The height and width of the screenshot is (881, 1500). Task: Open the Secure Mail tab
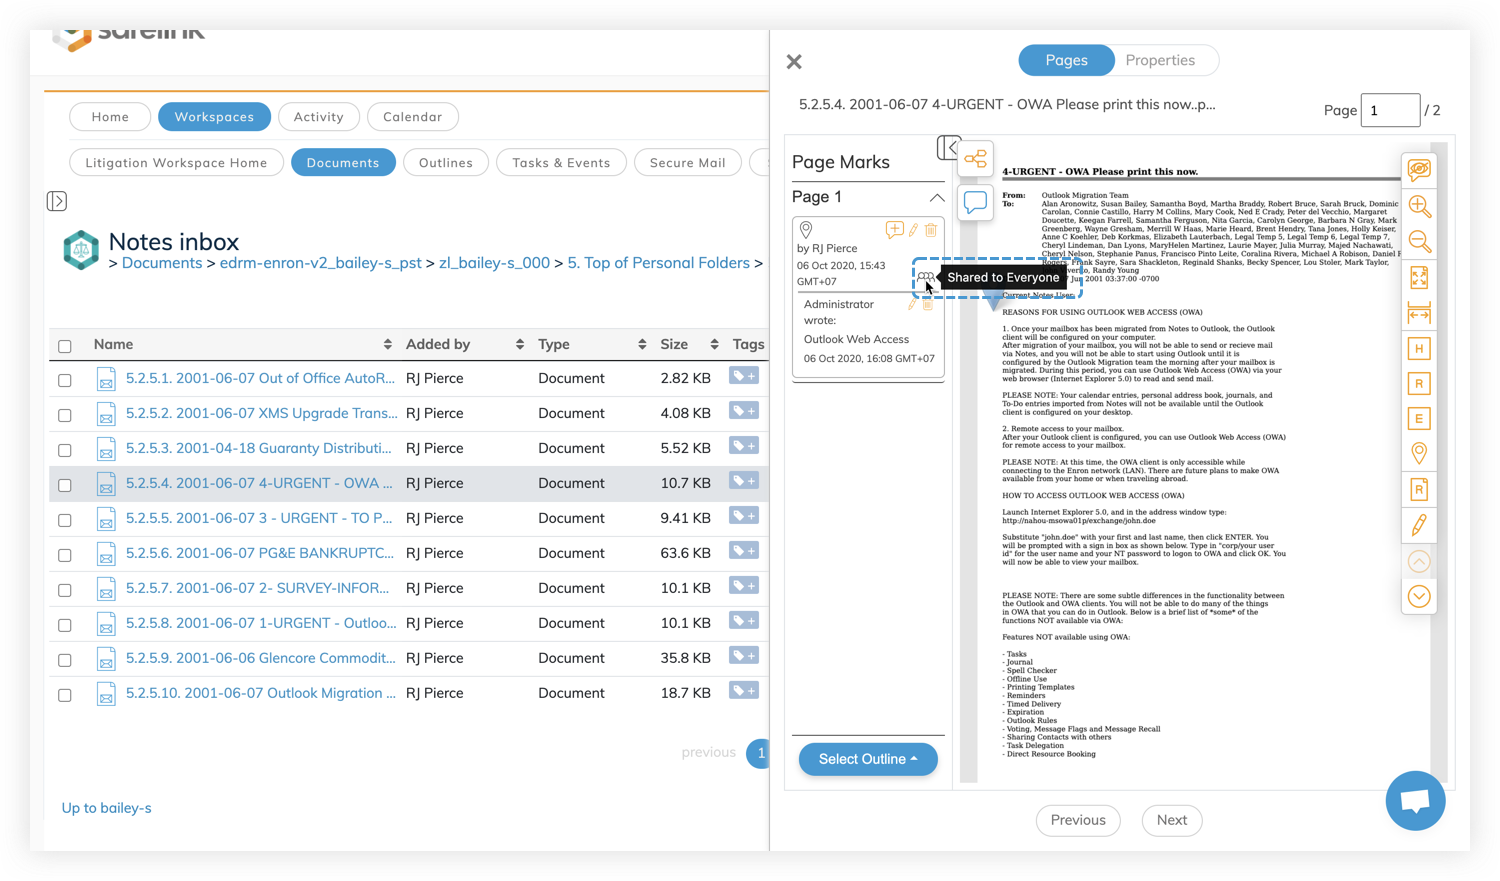tap(688, 163)
